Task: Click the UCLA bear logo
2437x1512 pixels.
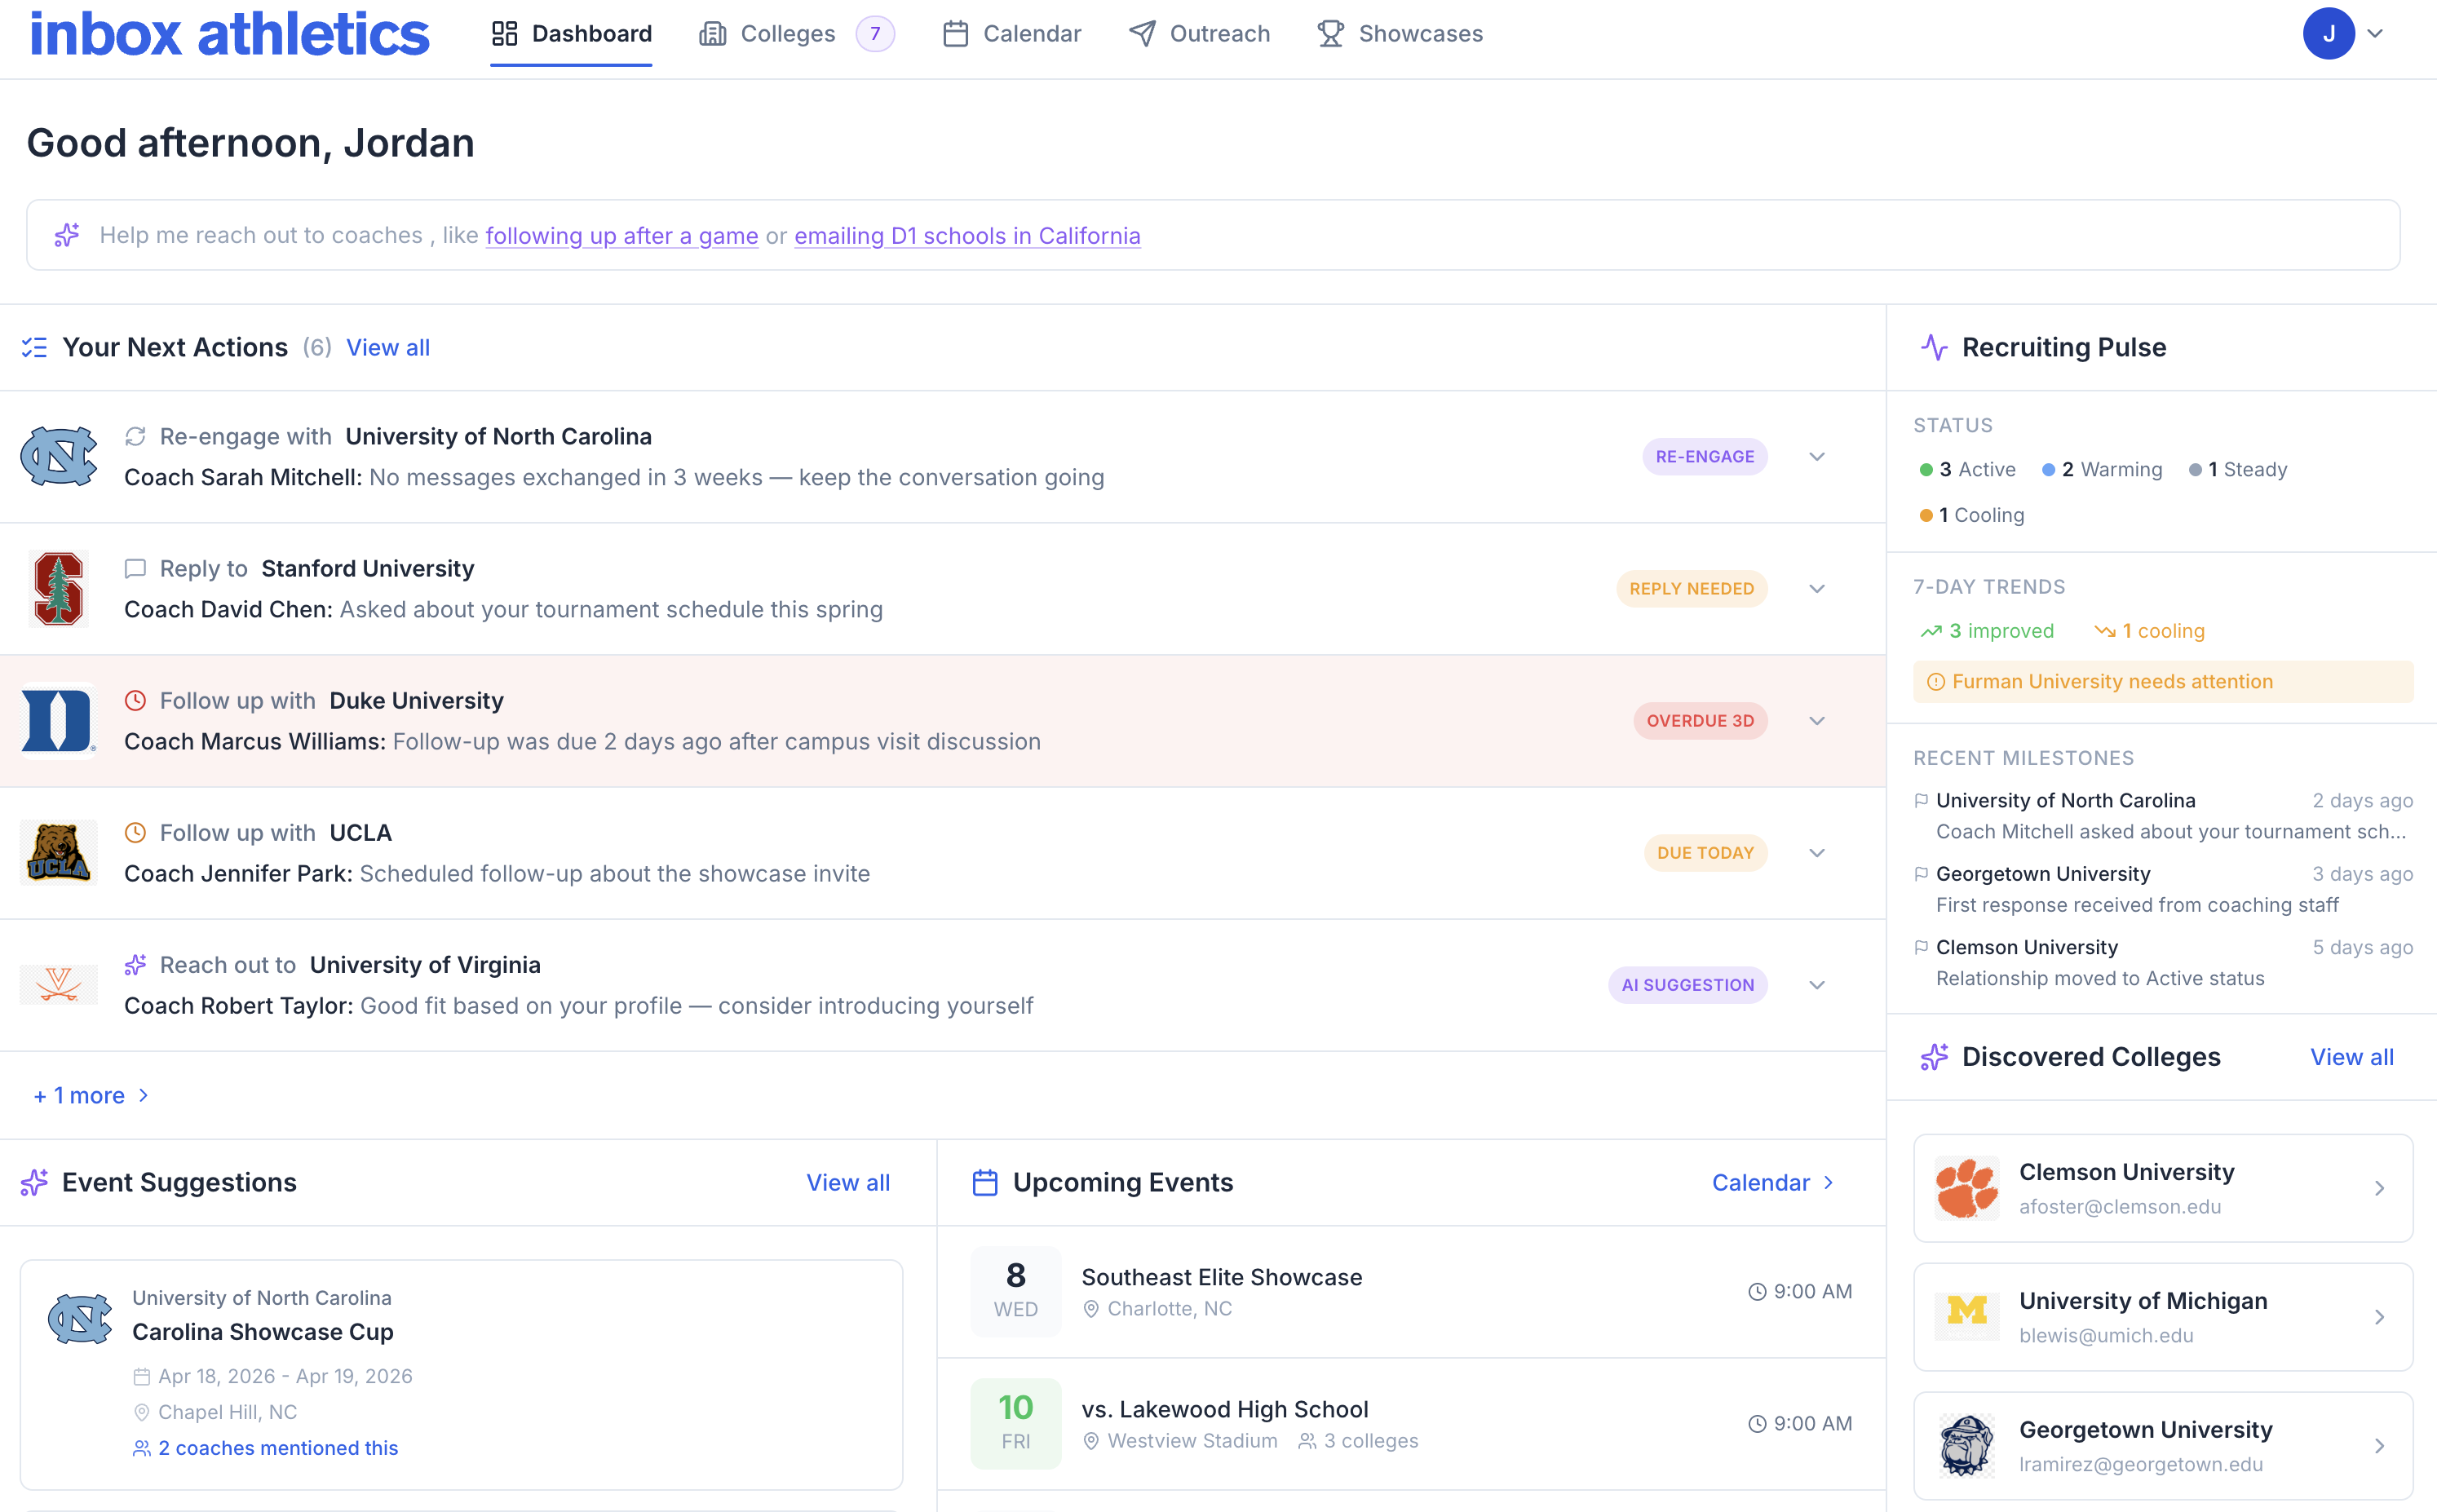Action: click(x=58, y=853)
